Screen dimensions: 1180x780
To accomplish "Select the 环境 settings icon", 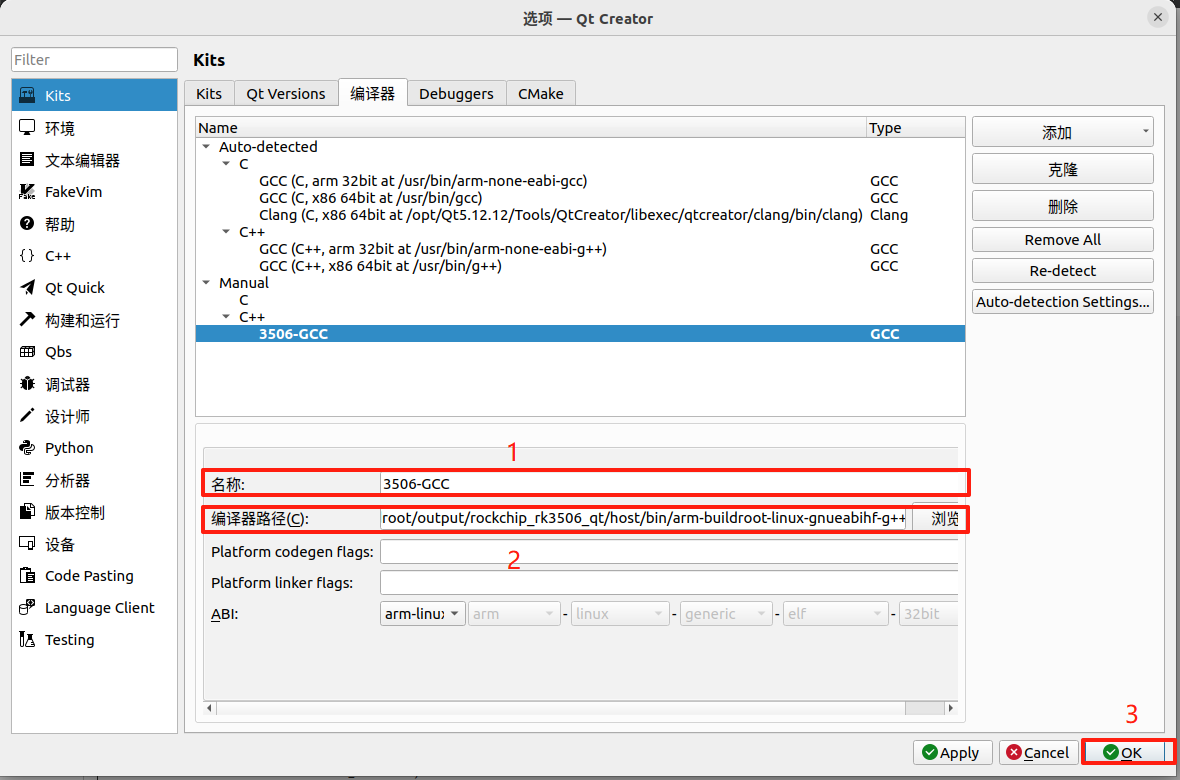I will [x=27, y=128].
